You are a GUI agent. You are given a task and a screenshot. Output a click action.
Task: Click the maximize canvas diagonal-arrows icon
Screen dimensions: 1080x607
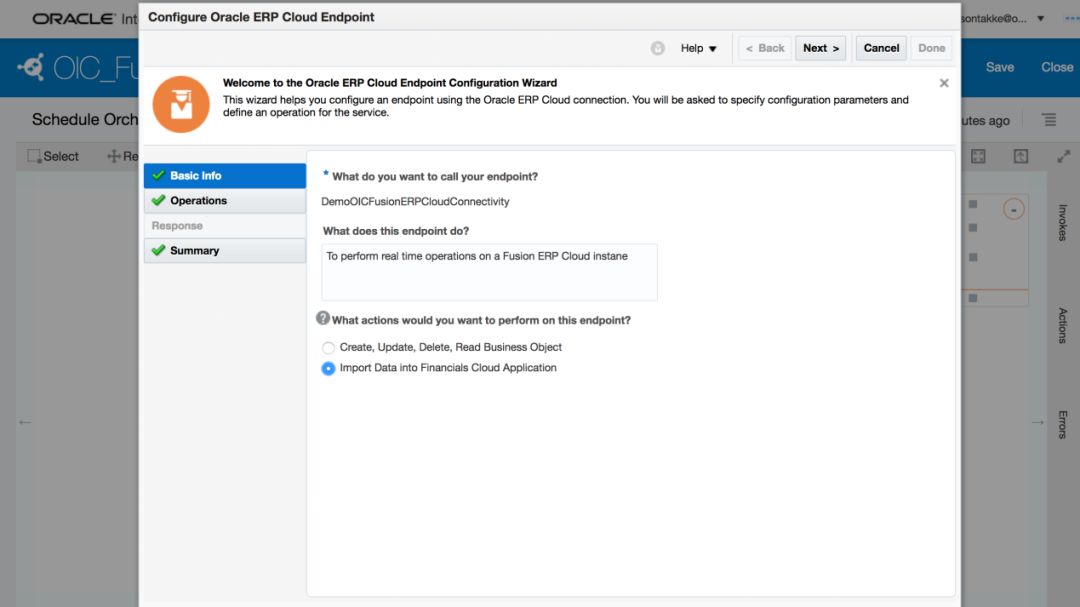pos(1063,156)
